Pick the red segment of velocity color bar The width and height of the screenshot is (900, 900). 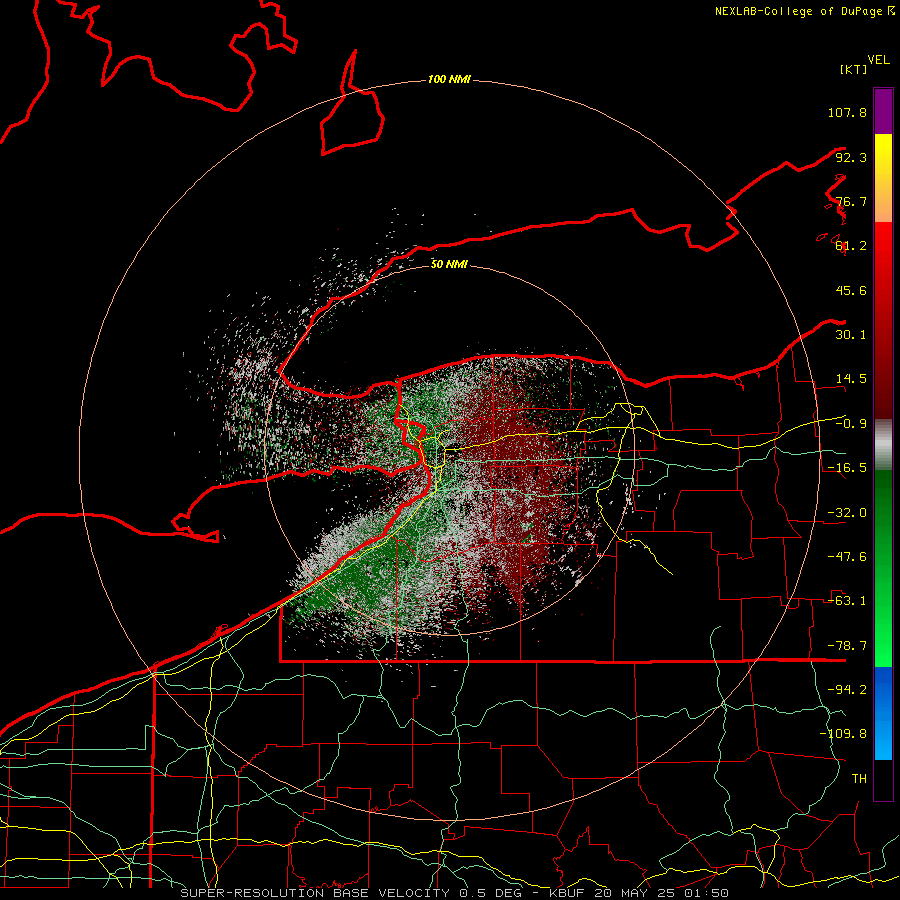(883, 320)
